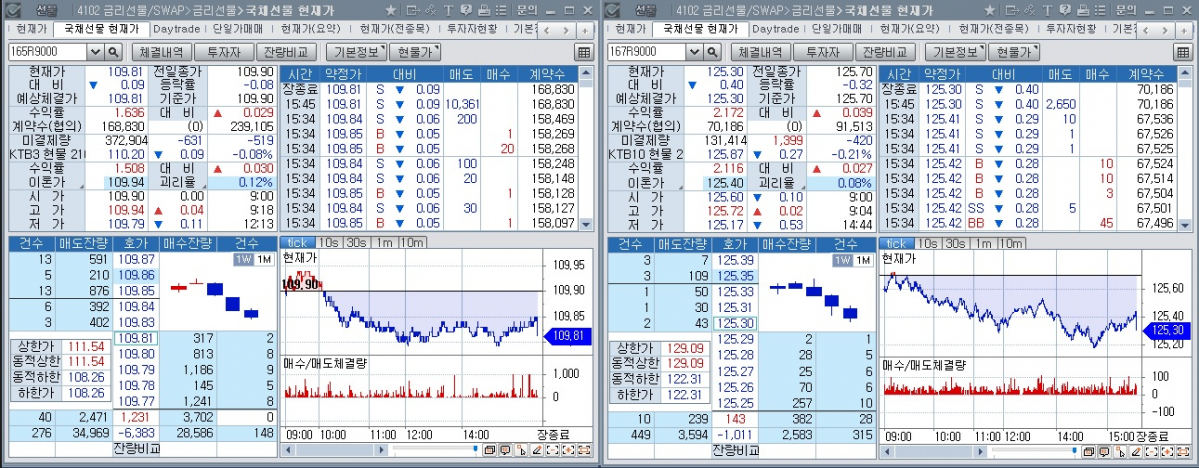
Task: Click the grid layout icon in right window toolbar
Action: pos(1181,52)
